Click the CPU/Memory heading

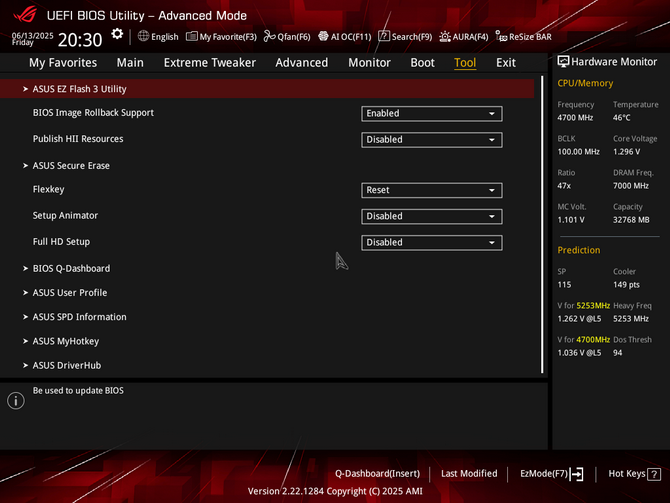[x=585, y=83]
